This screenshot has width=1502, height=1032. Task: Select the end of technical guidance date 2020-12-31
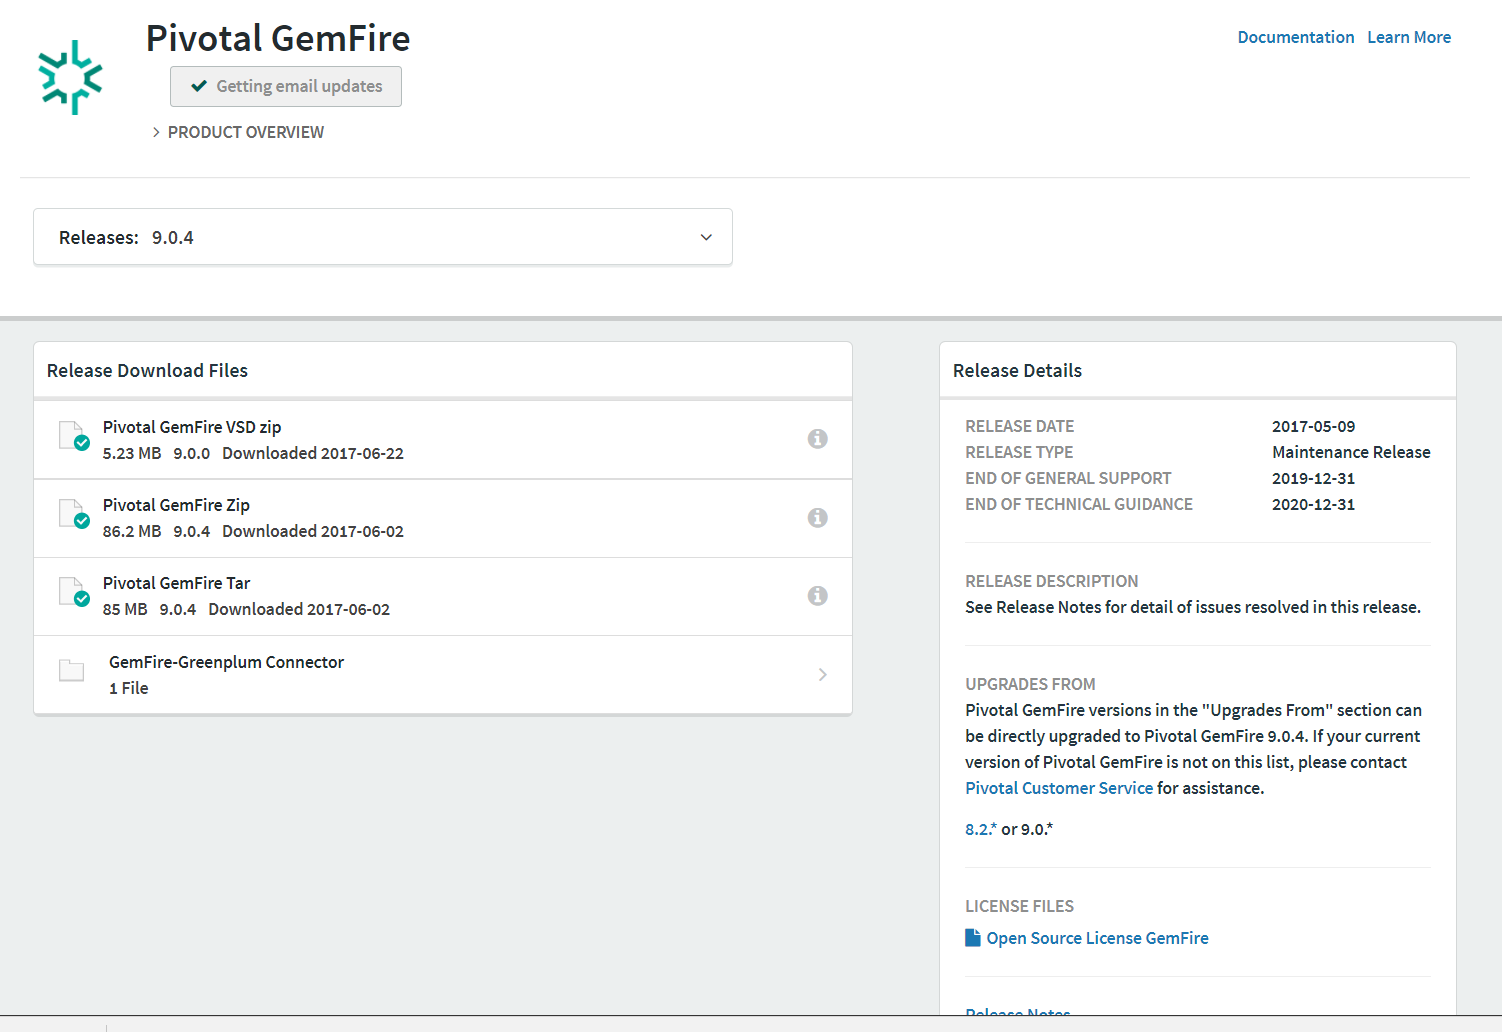click(1313, 504)
